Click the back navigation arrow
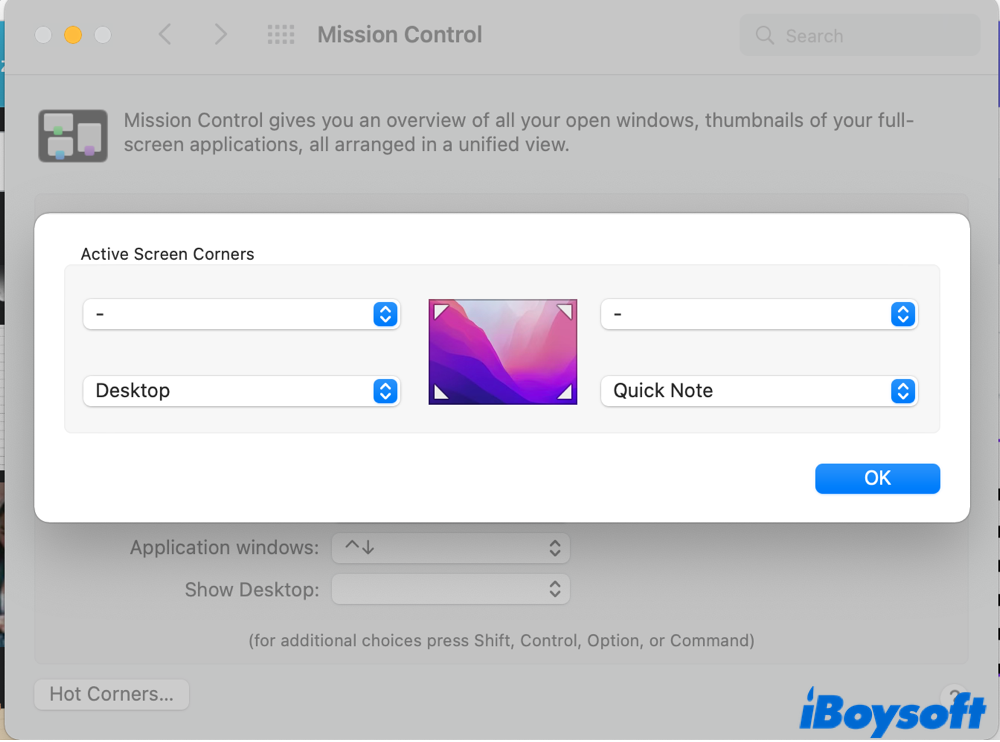Image resolution: width=1000 pixels, height=742 pixels. click(165, 35)
